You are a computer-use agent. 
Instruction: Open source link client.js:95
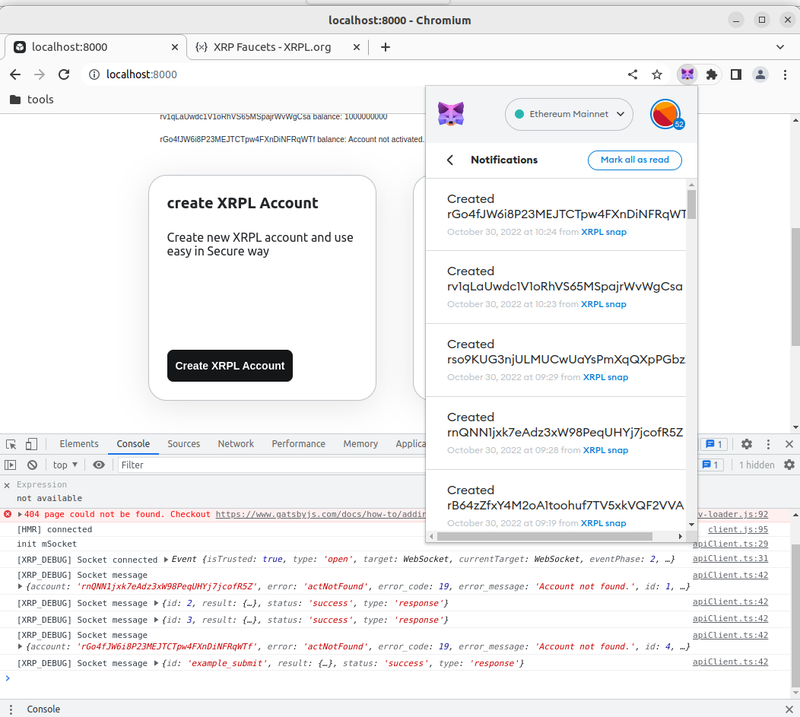click(x=738, y=530)
